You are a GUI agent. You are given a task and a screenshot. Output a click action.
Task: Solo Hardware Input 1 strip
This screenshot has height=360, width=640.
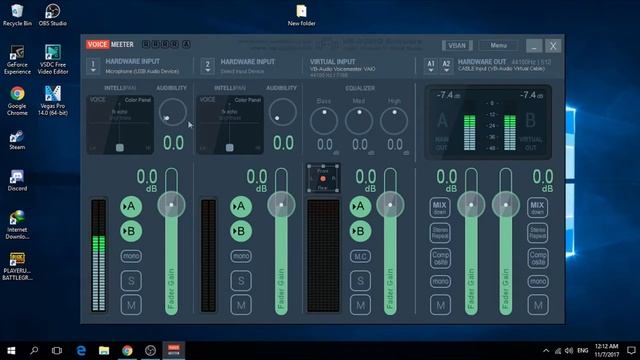point(131,281)
